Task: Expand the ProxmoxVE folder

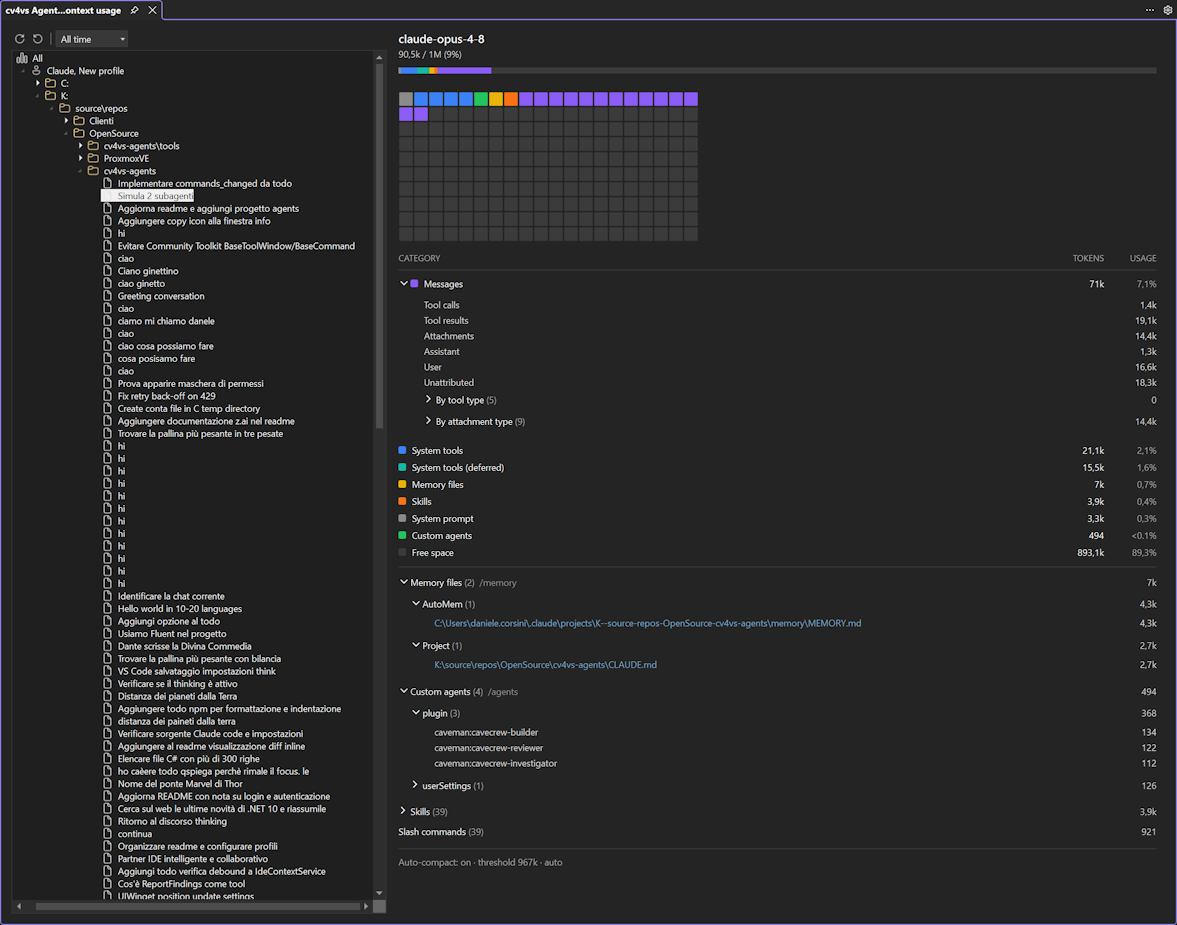Action: point(80,158)
